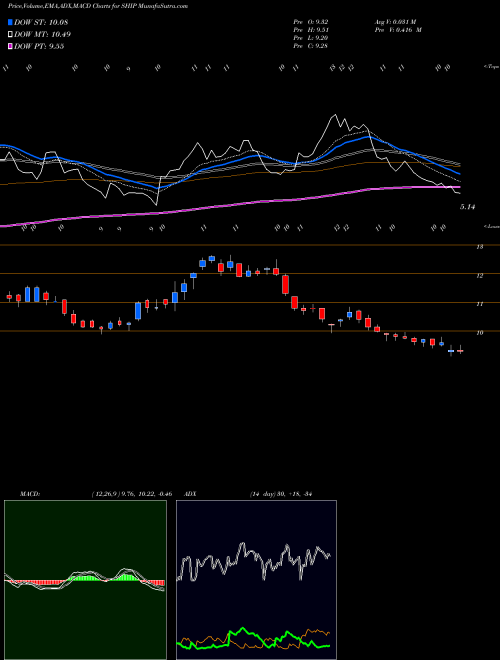Click the '<Lows' label at right edge

coord(491,226)
